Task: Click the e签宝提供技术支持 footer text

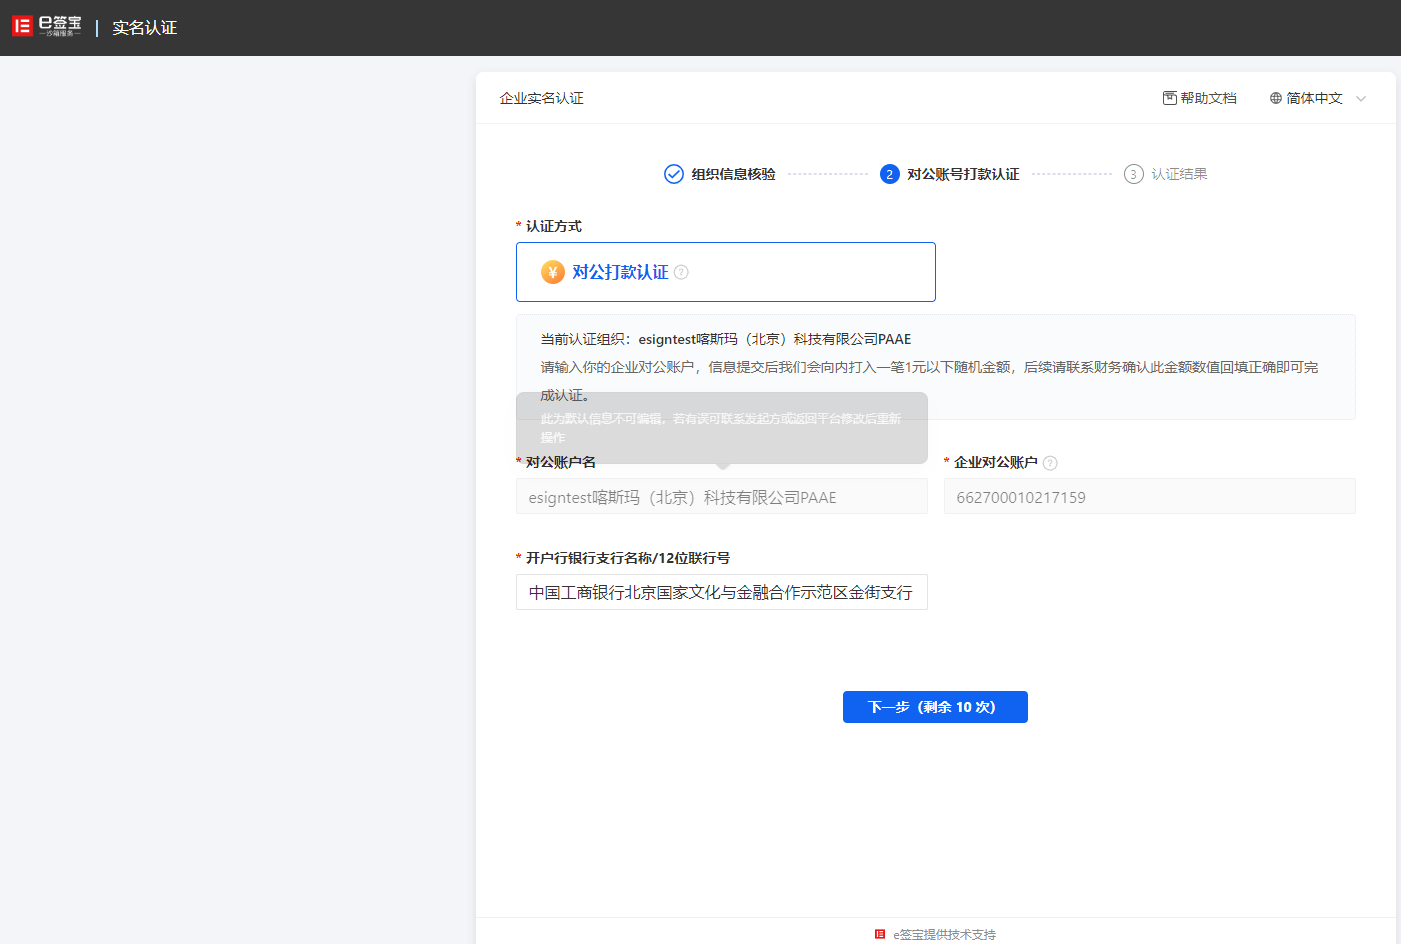Action: [944, 934]
